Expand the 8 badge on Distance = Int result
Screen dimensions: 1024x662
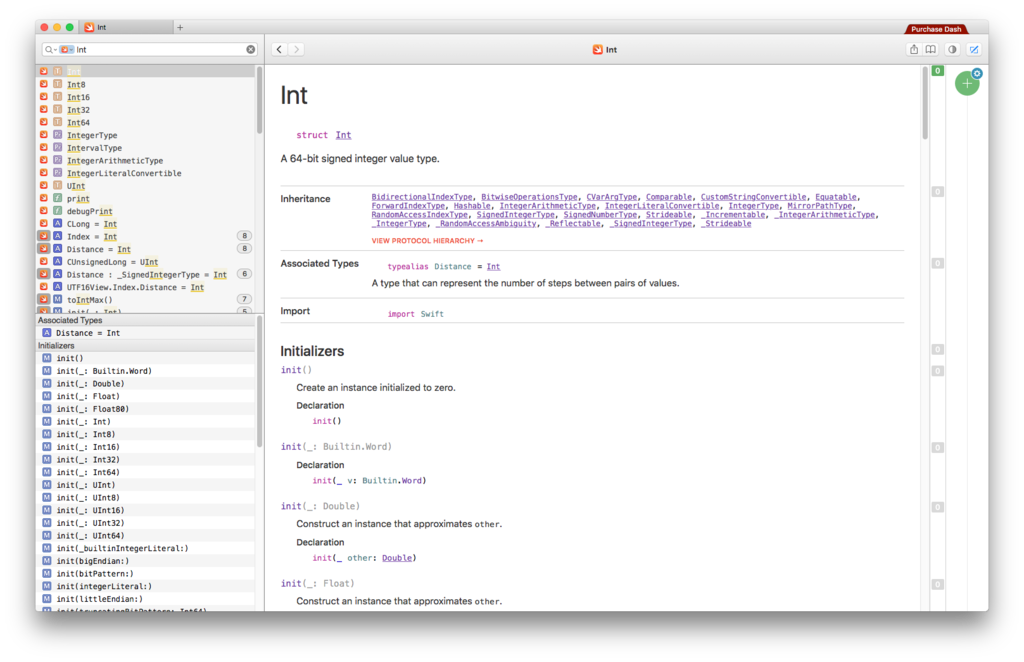coord(244,249)
